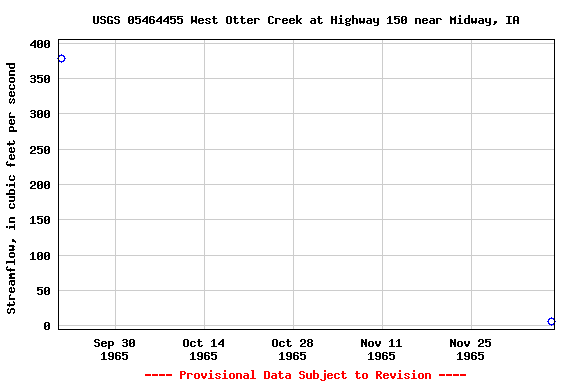Click the data point near 380 cfs
Image resolution: width=576 pixels, height=384 pixels.
61,58
